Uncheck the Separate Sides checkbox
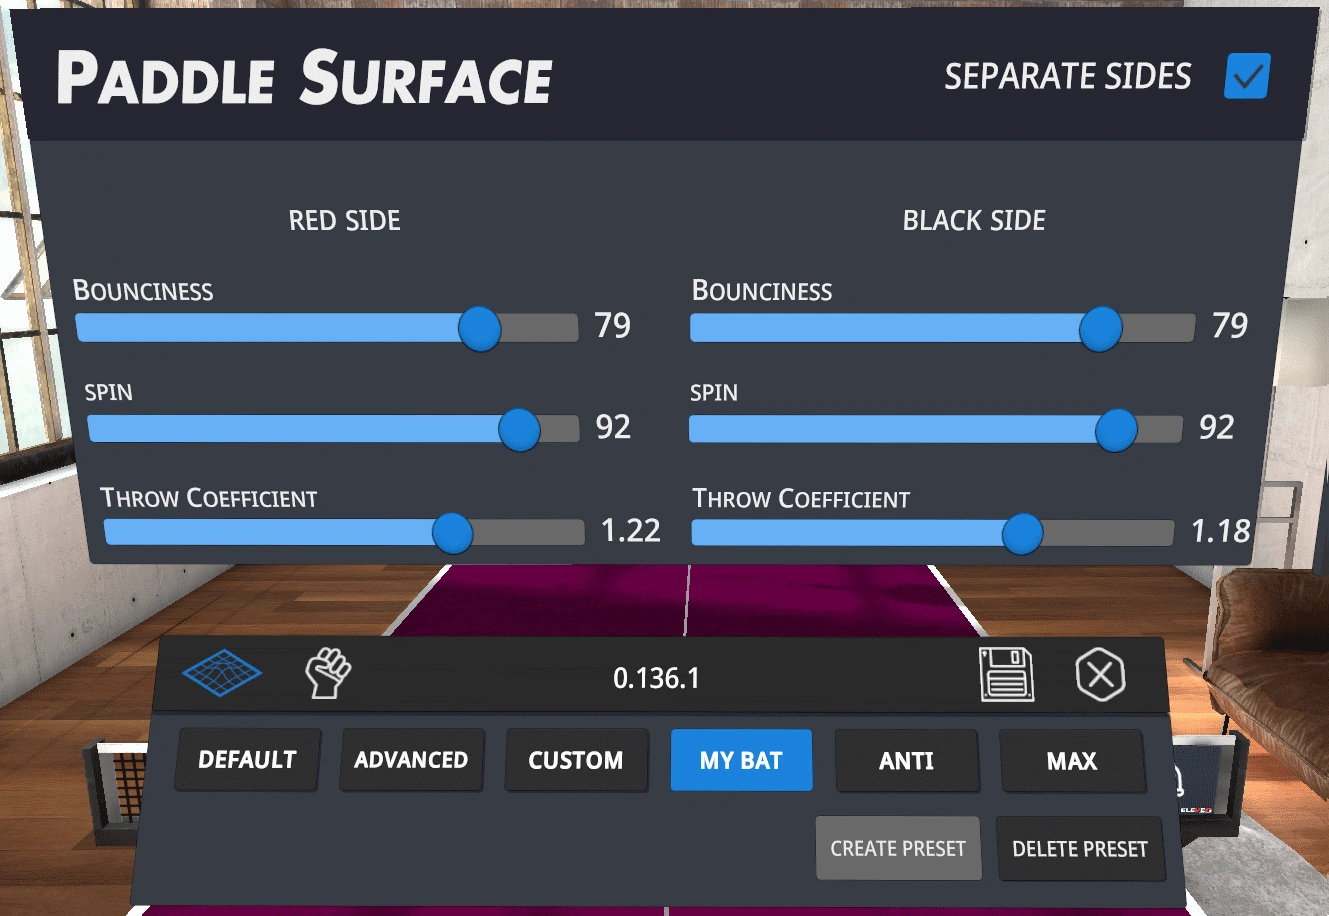 1246,77
